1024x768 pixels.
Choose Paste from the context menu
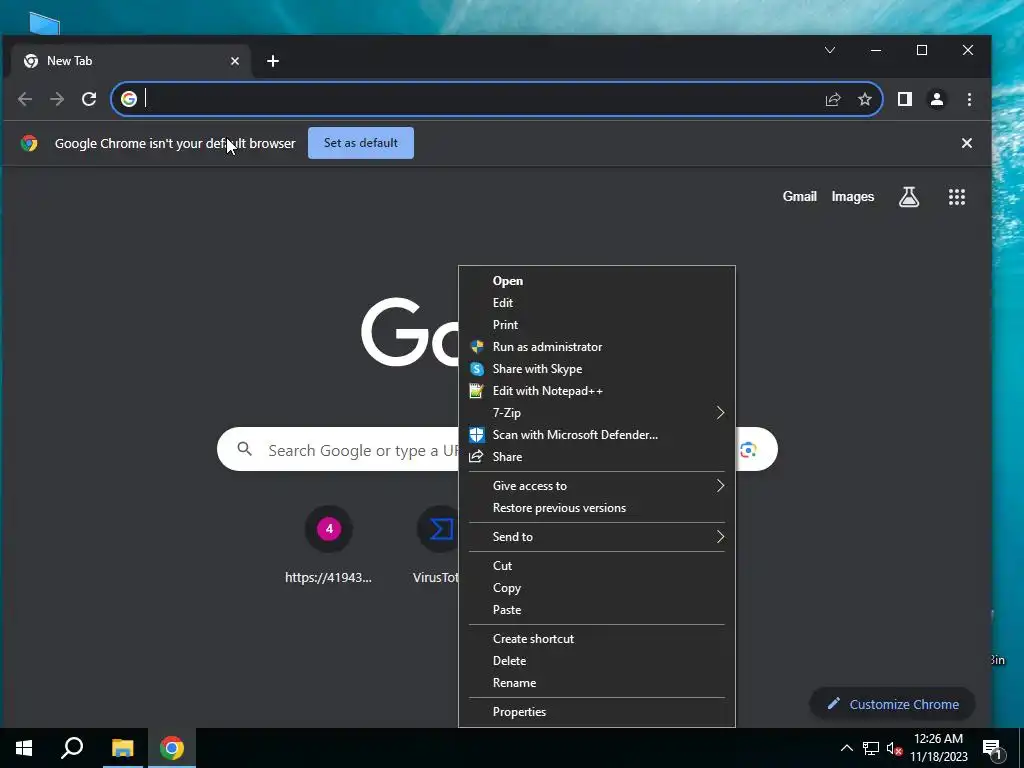tap(597, 610)
